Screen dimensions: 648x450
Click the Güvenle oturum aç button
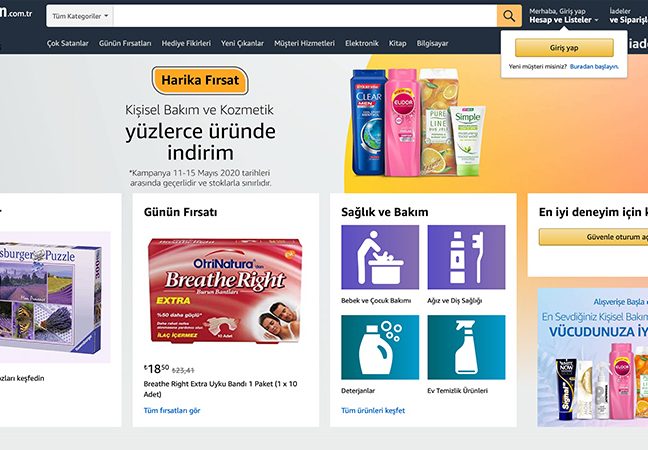(593, 237)
